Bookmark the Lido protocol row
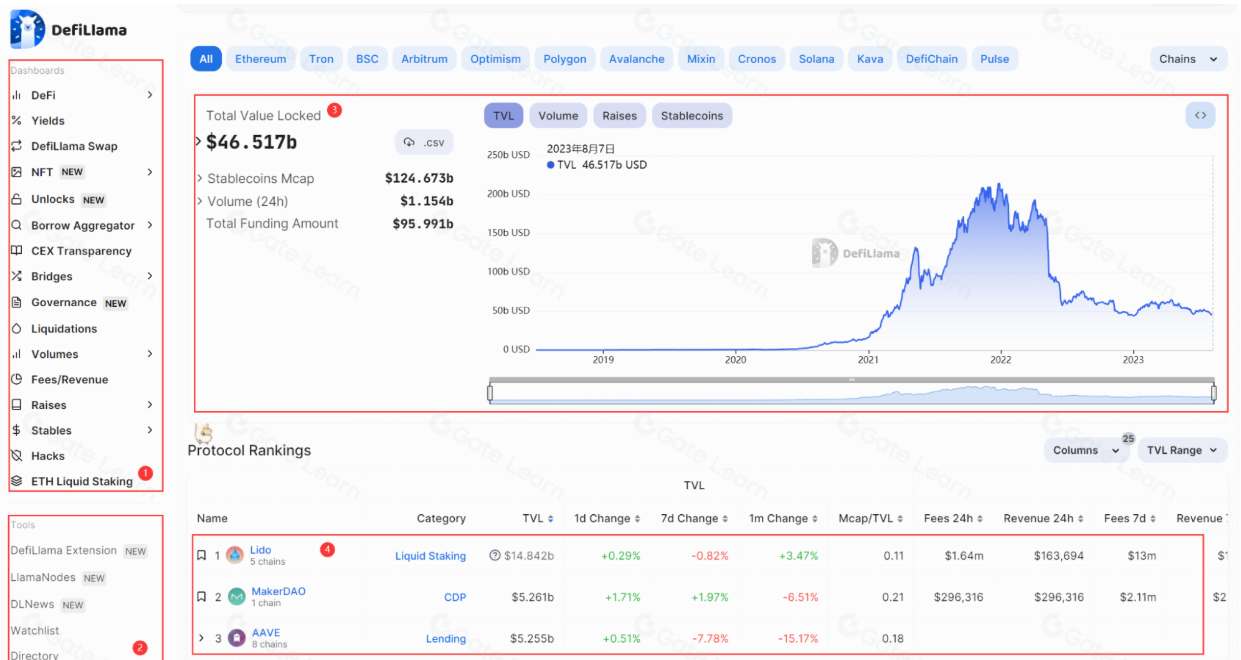 coord(201,555)
